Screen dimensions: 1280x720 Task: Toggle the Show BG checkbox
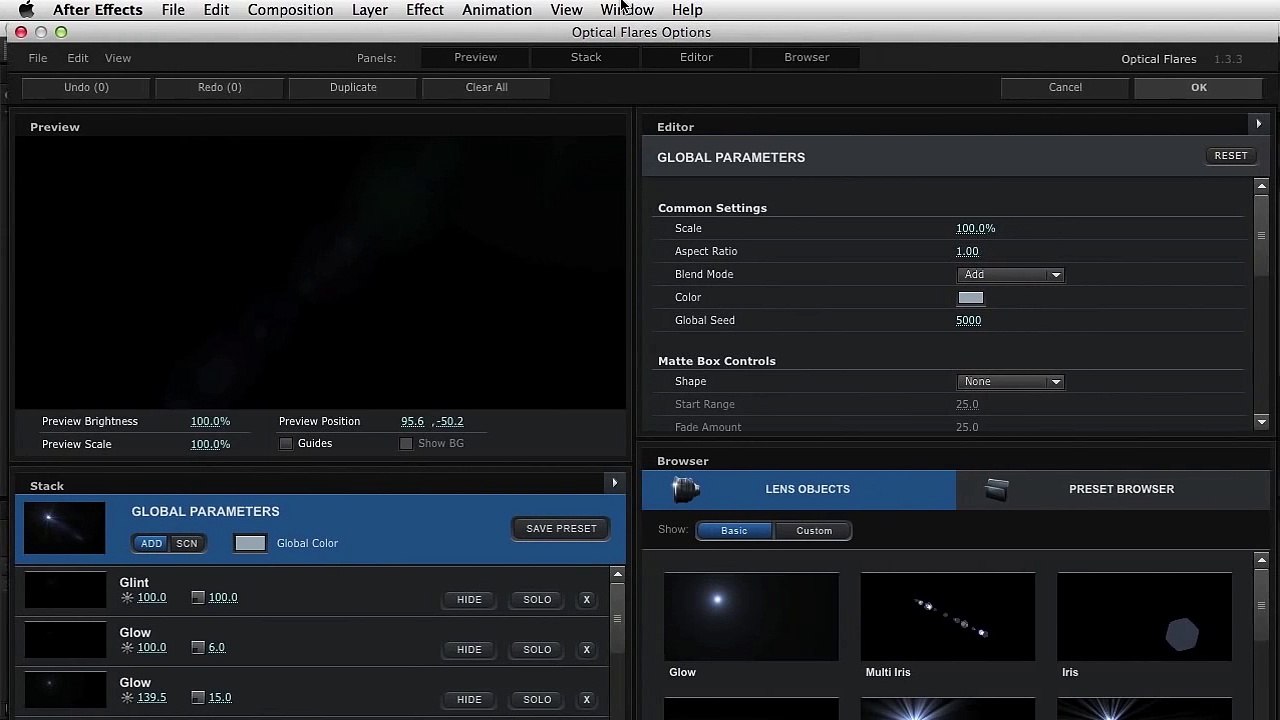pos(405,444)
